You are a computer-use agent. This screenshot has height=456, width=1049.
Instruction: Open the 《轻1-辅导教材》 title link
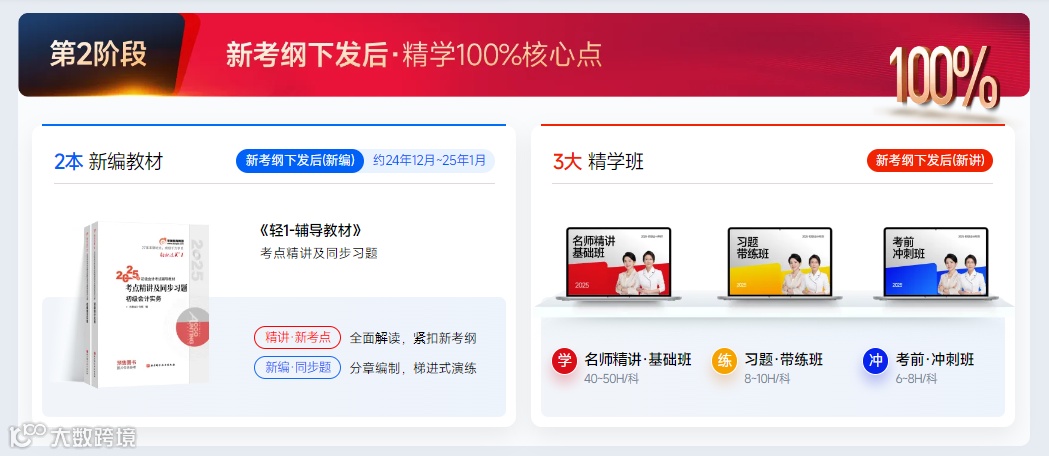tap(310, 231)
